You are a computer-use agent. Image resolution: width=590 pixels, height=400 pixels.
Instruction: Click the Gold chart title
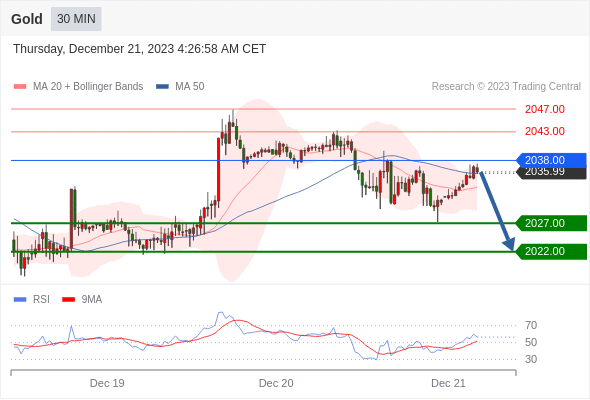(x=27, y=19)
